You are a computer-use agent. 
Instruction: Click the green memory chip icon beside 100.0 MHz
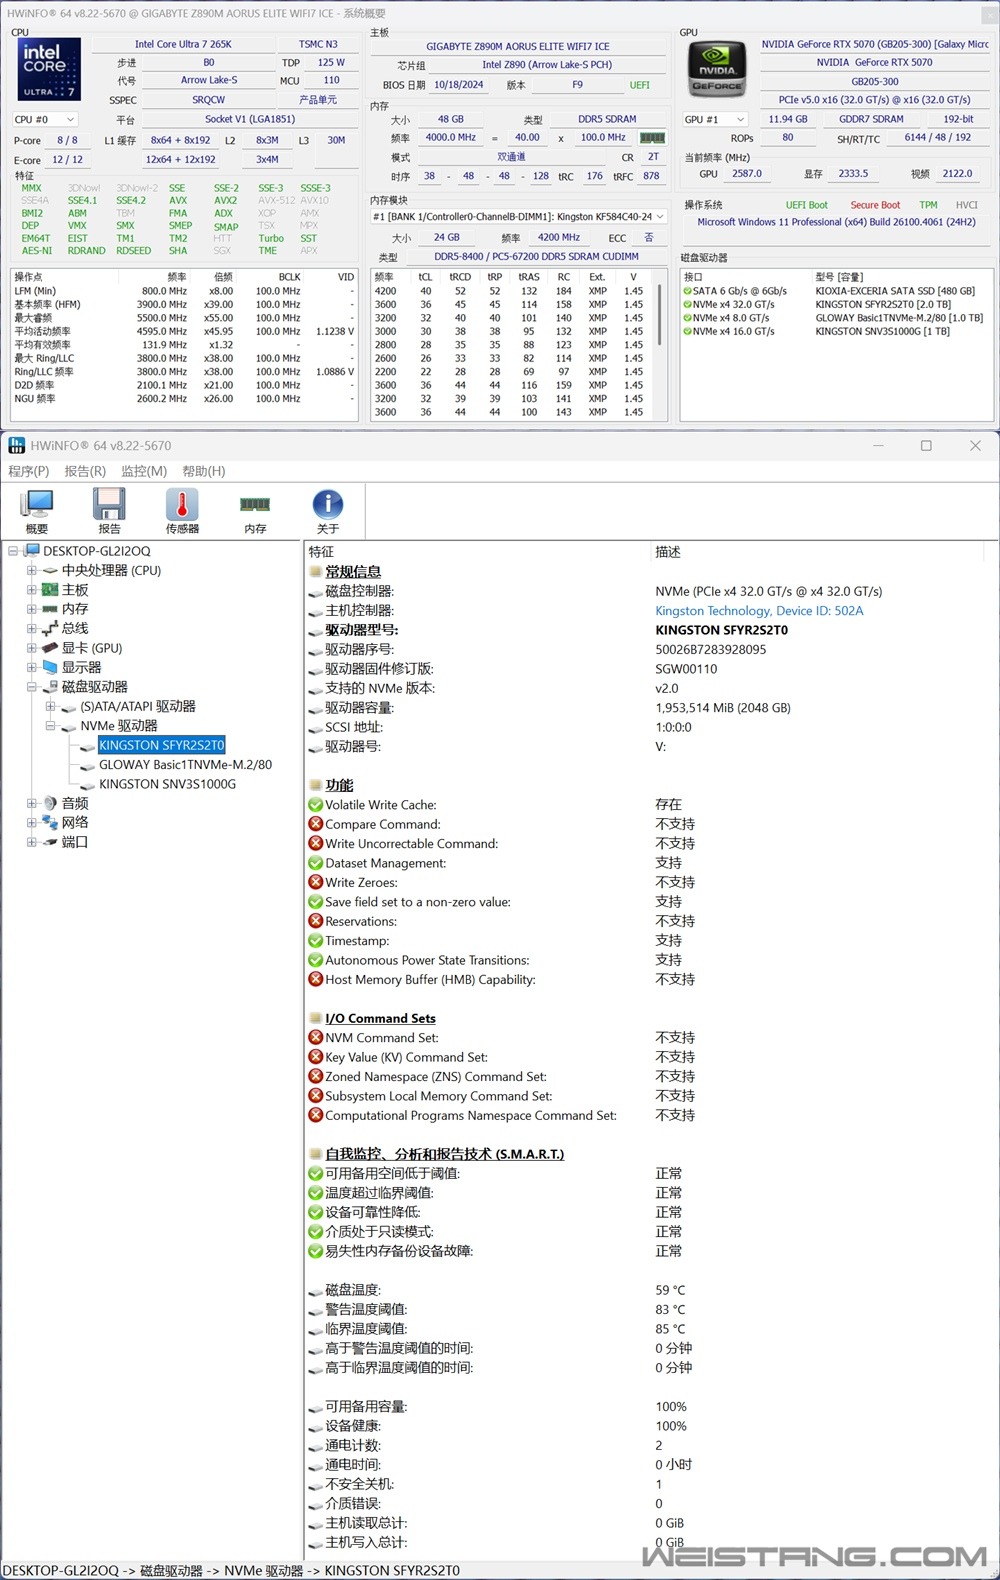(x=652, y=138)
